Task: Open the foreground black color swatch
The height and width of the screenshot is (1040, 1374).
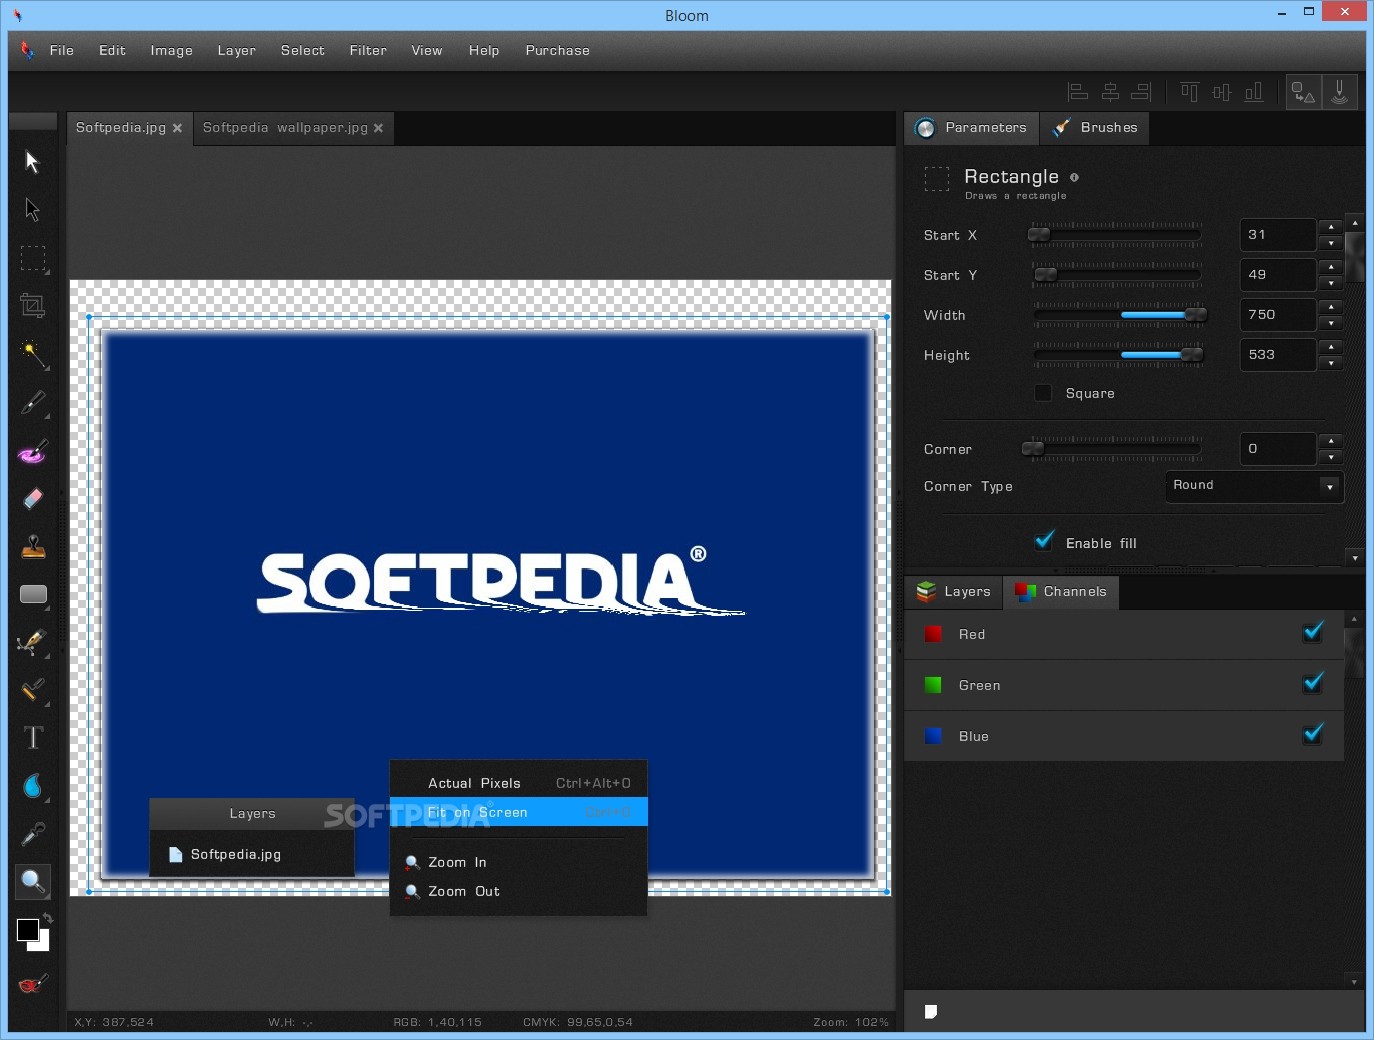Action: (x=27, y=930)
